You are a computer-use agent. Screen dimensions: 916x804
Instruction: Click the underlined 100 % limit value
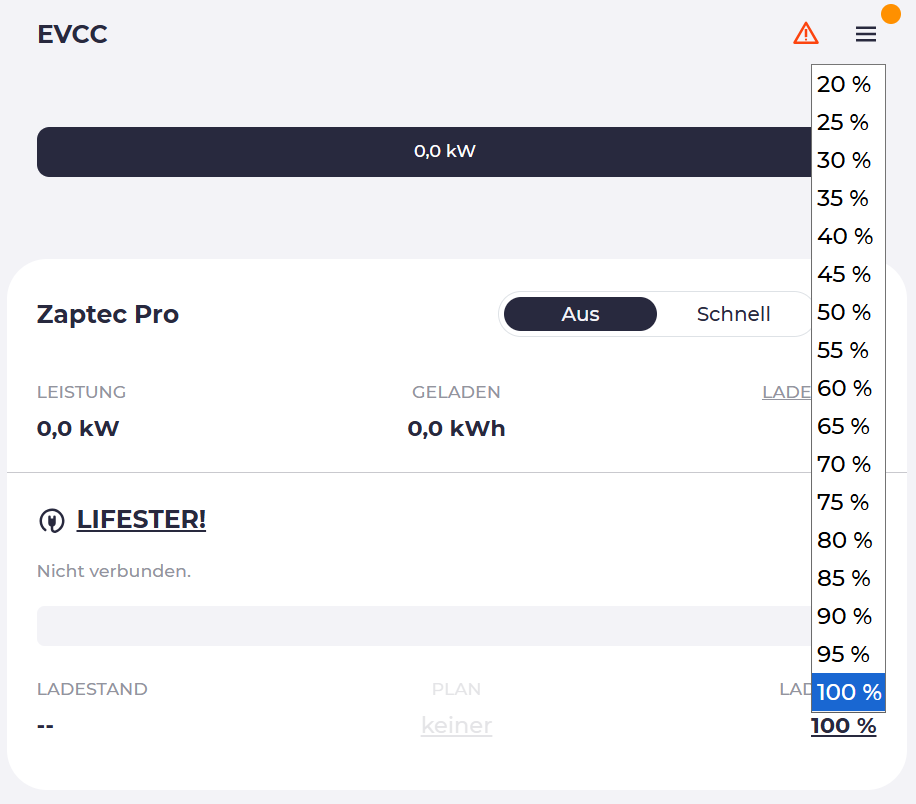tap(843, 726)
